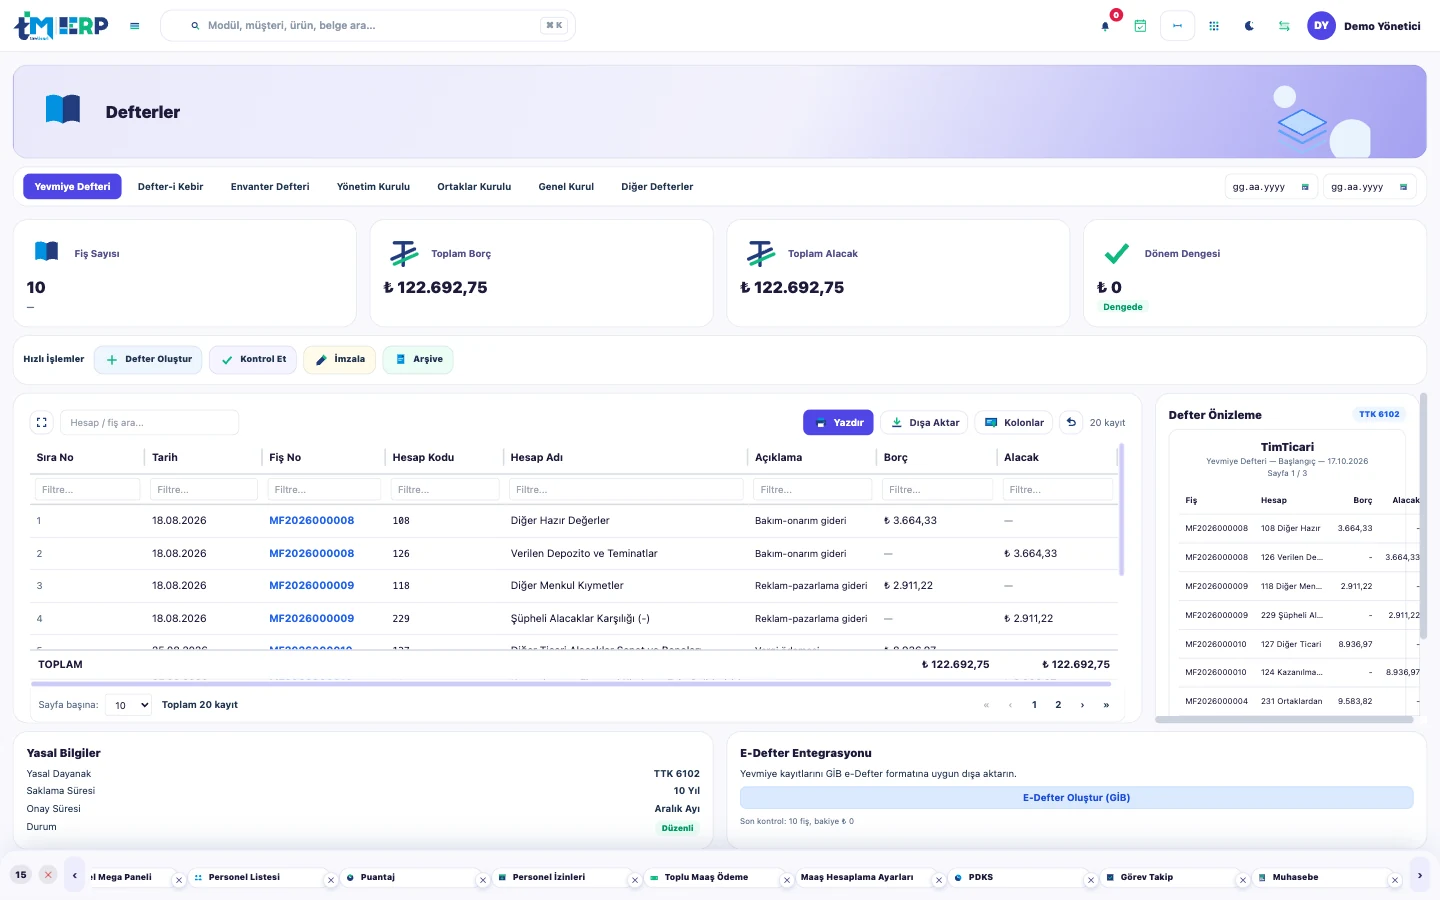Select the Diğer Defterler tab

click(657, 187)
